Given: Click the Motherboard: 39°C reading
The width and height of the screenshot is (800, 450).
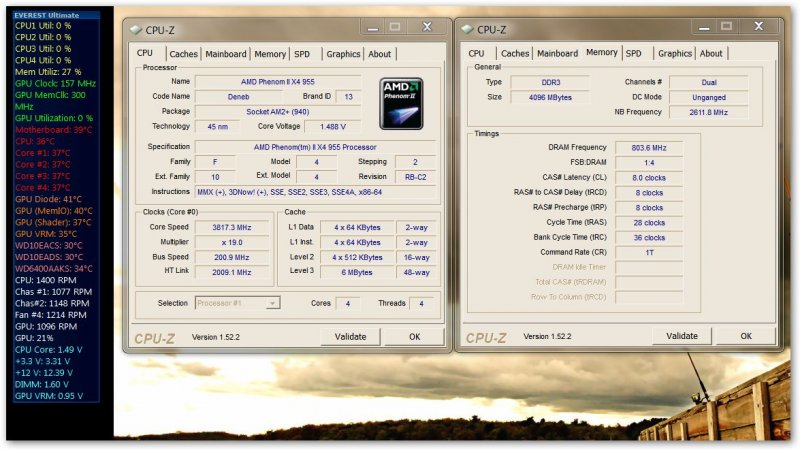Looking at the screenshot, I should 54,130.
